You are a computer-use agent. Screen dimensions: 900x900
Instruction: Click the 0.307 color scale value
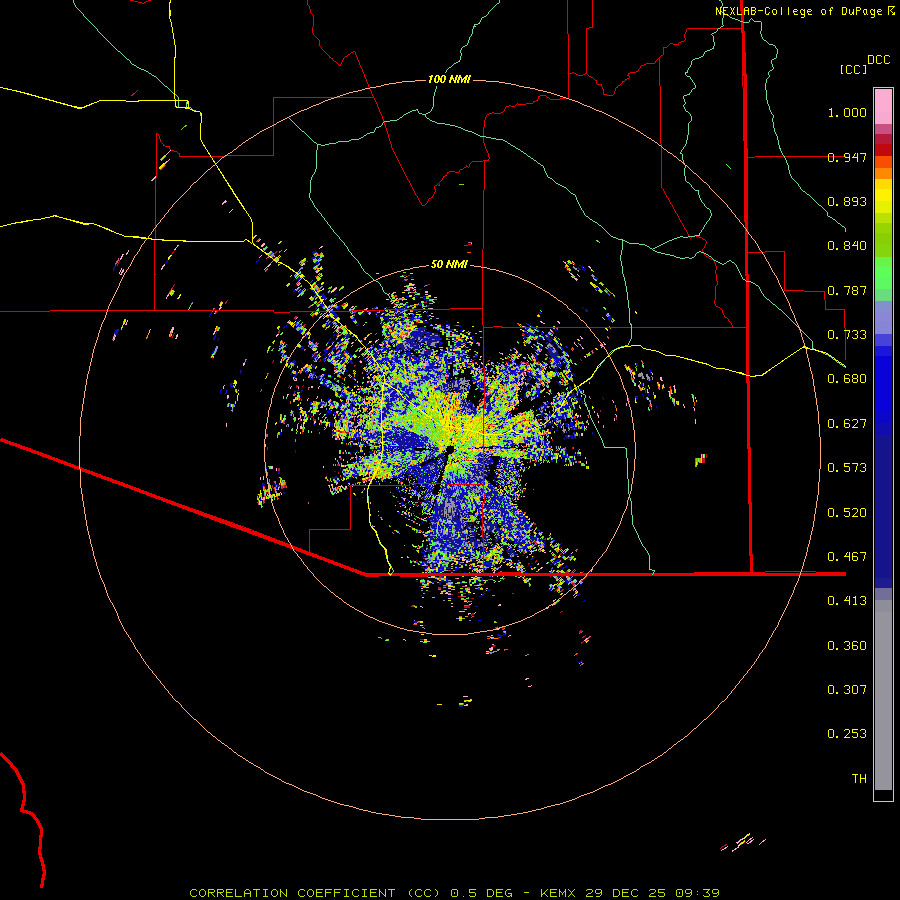pyautogui.click(x=847, y=690)
